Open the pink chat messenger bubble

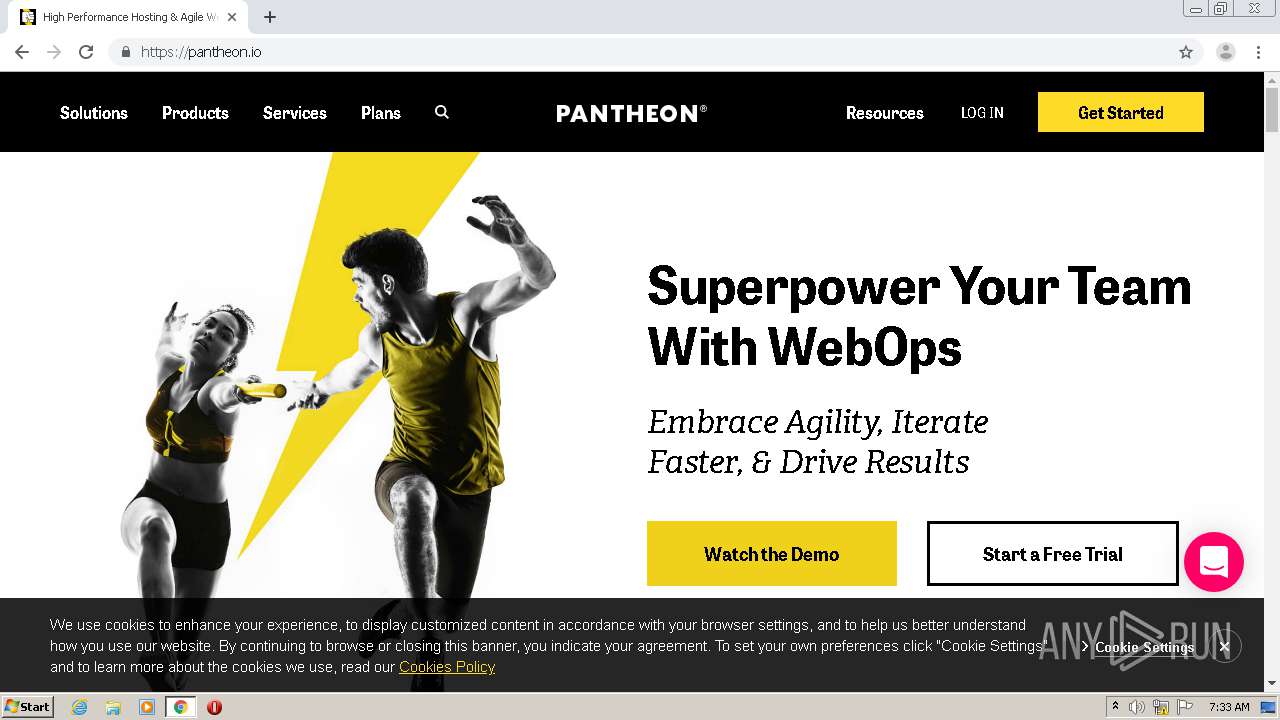tap(1213, 561)
